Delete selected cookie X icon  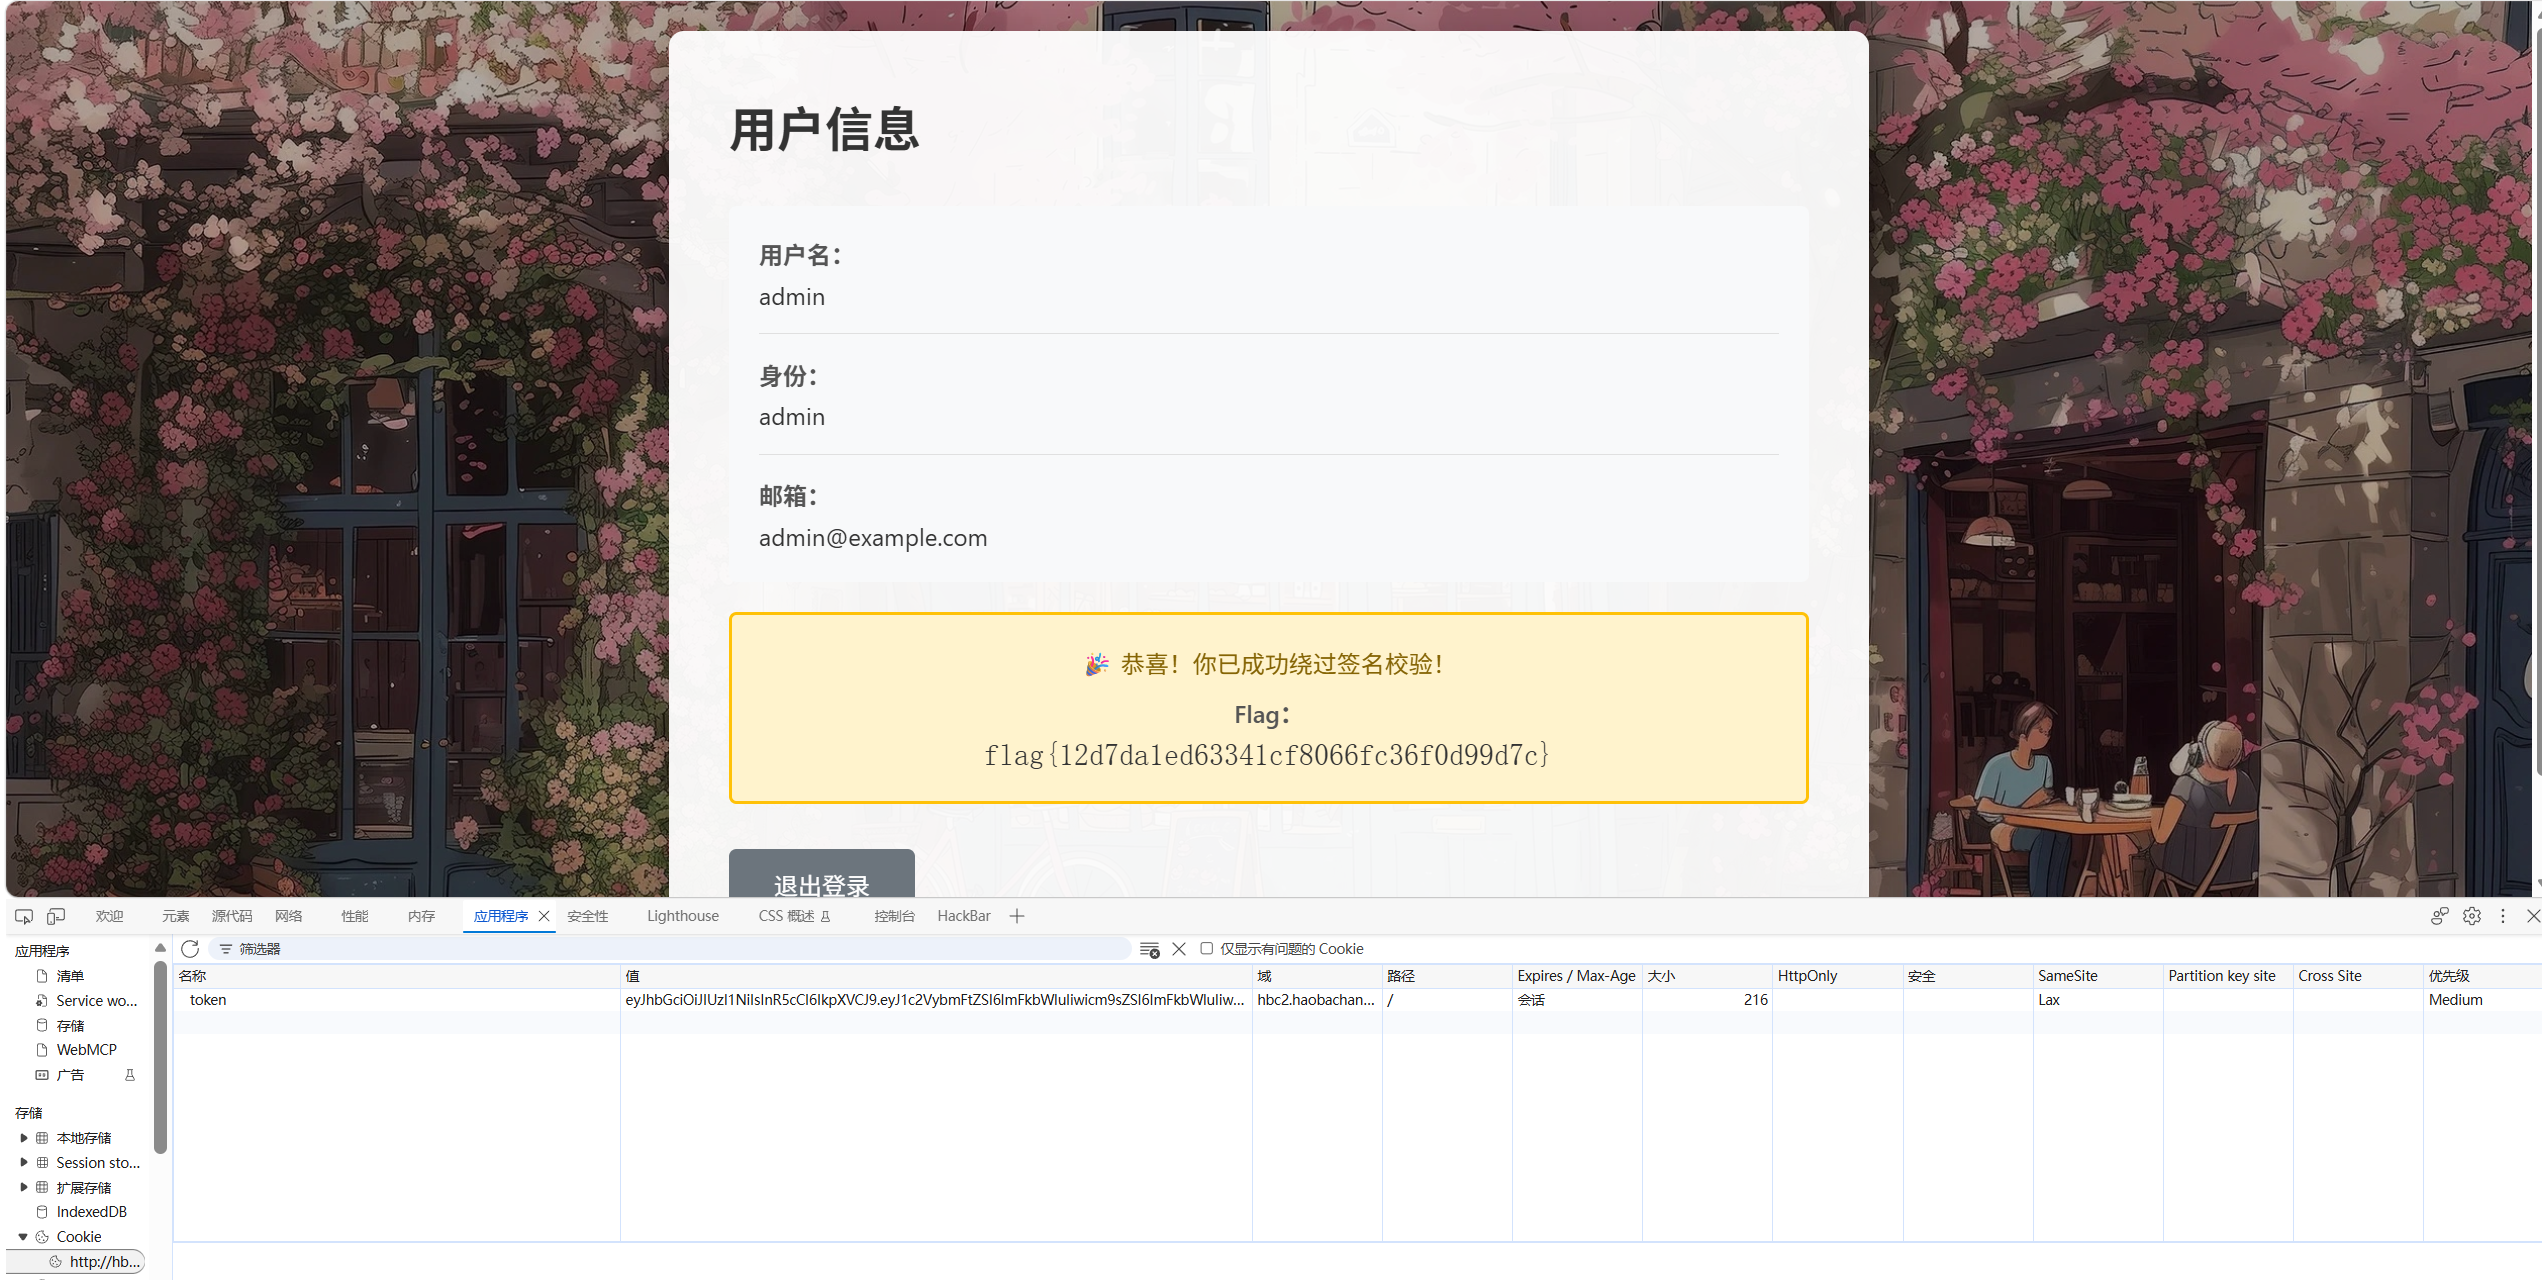pyautogui.click(x=1179, y=949)
